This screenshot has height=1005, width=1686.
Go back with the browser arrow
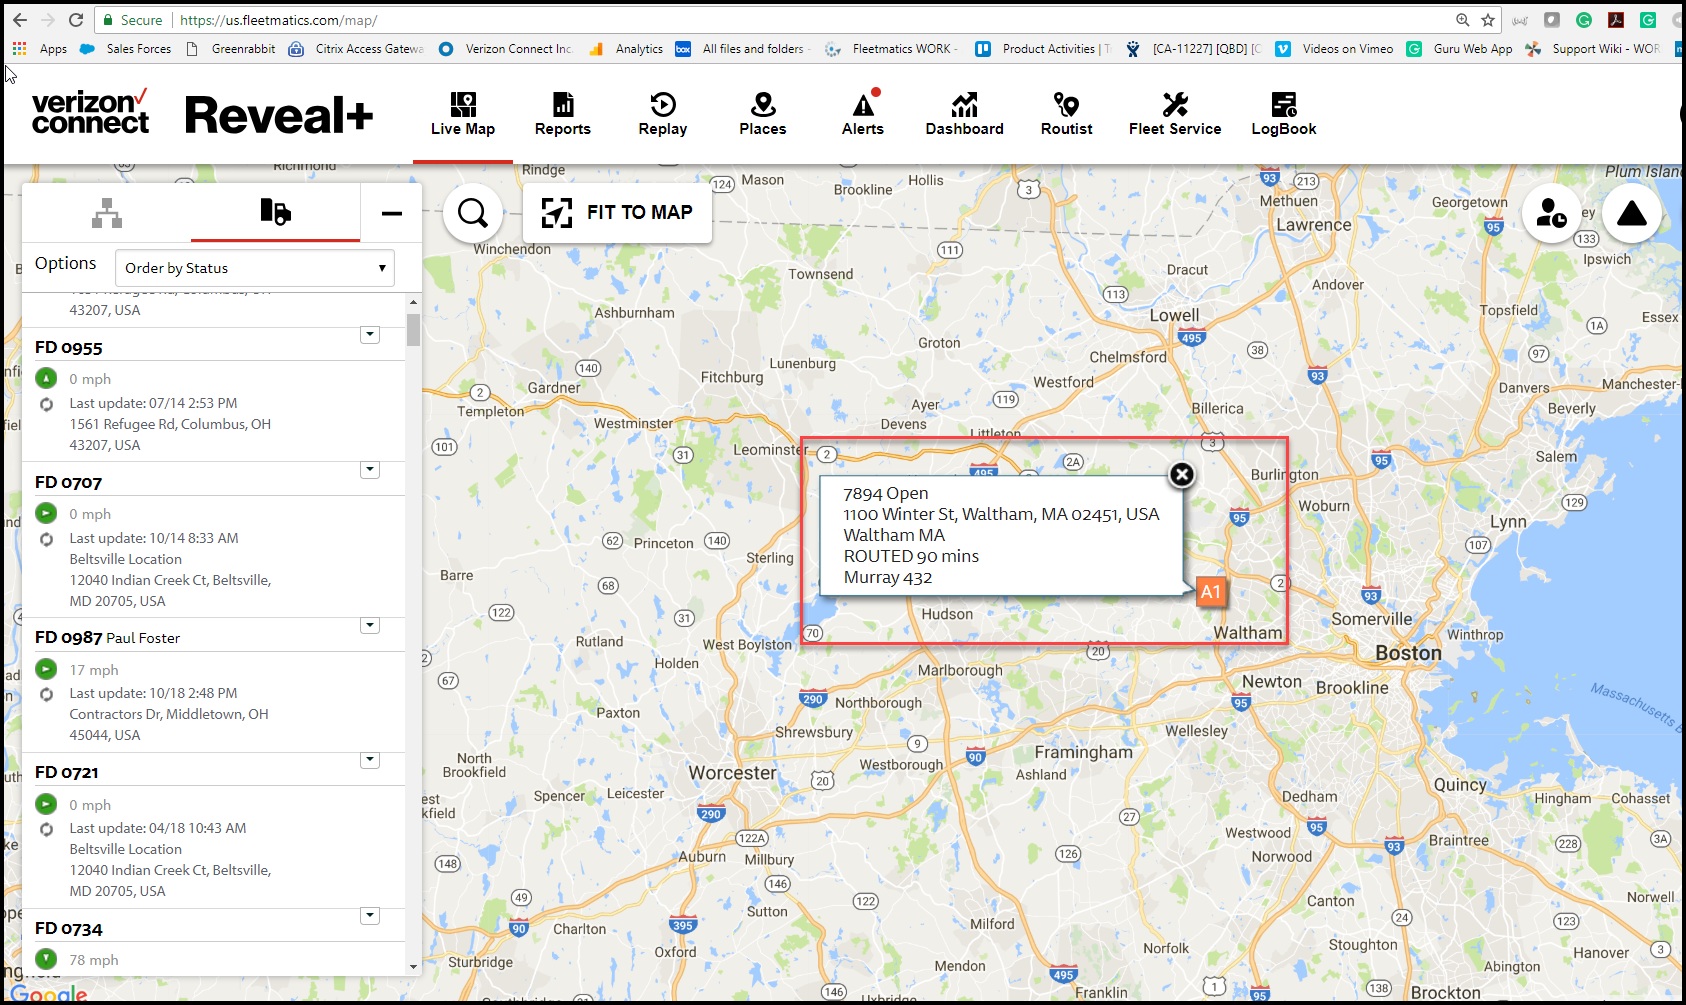point(20,20)
